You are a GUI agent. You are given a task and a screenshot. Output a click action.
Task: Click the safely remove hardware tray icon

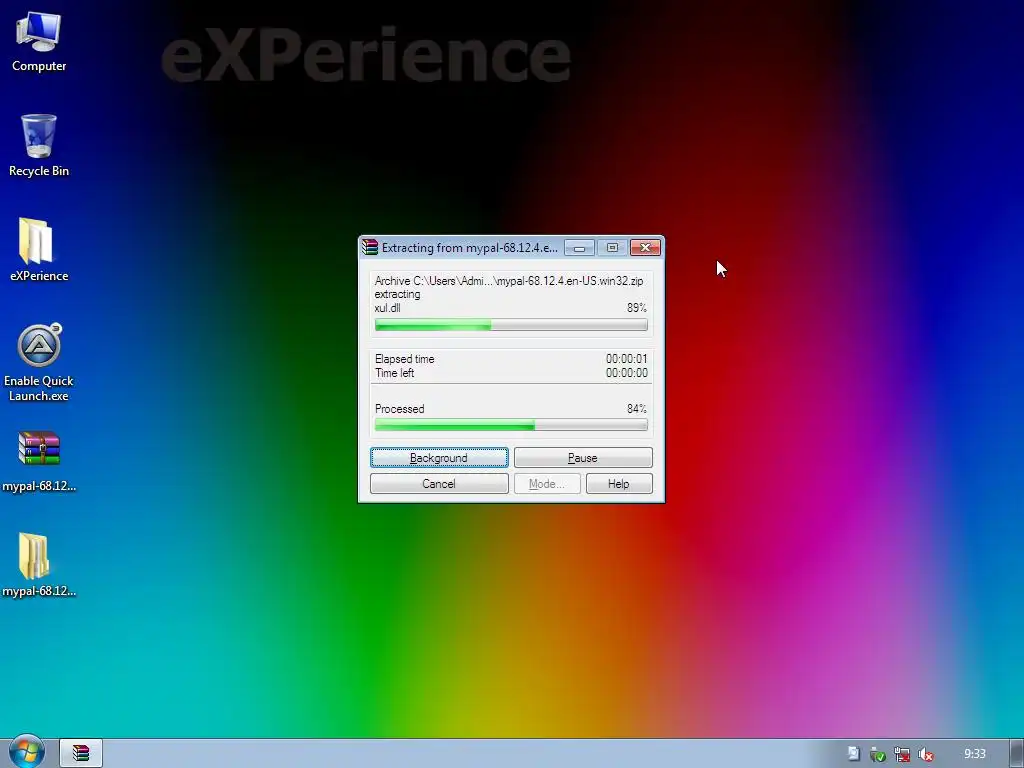[878, 754]
